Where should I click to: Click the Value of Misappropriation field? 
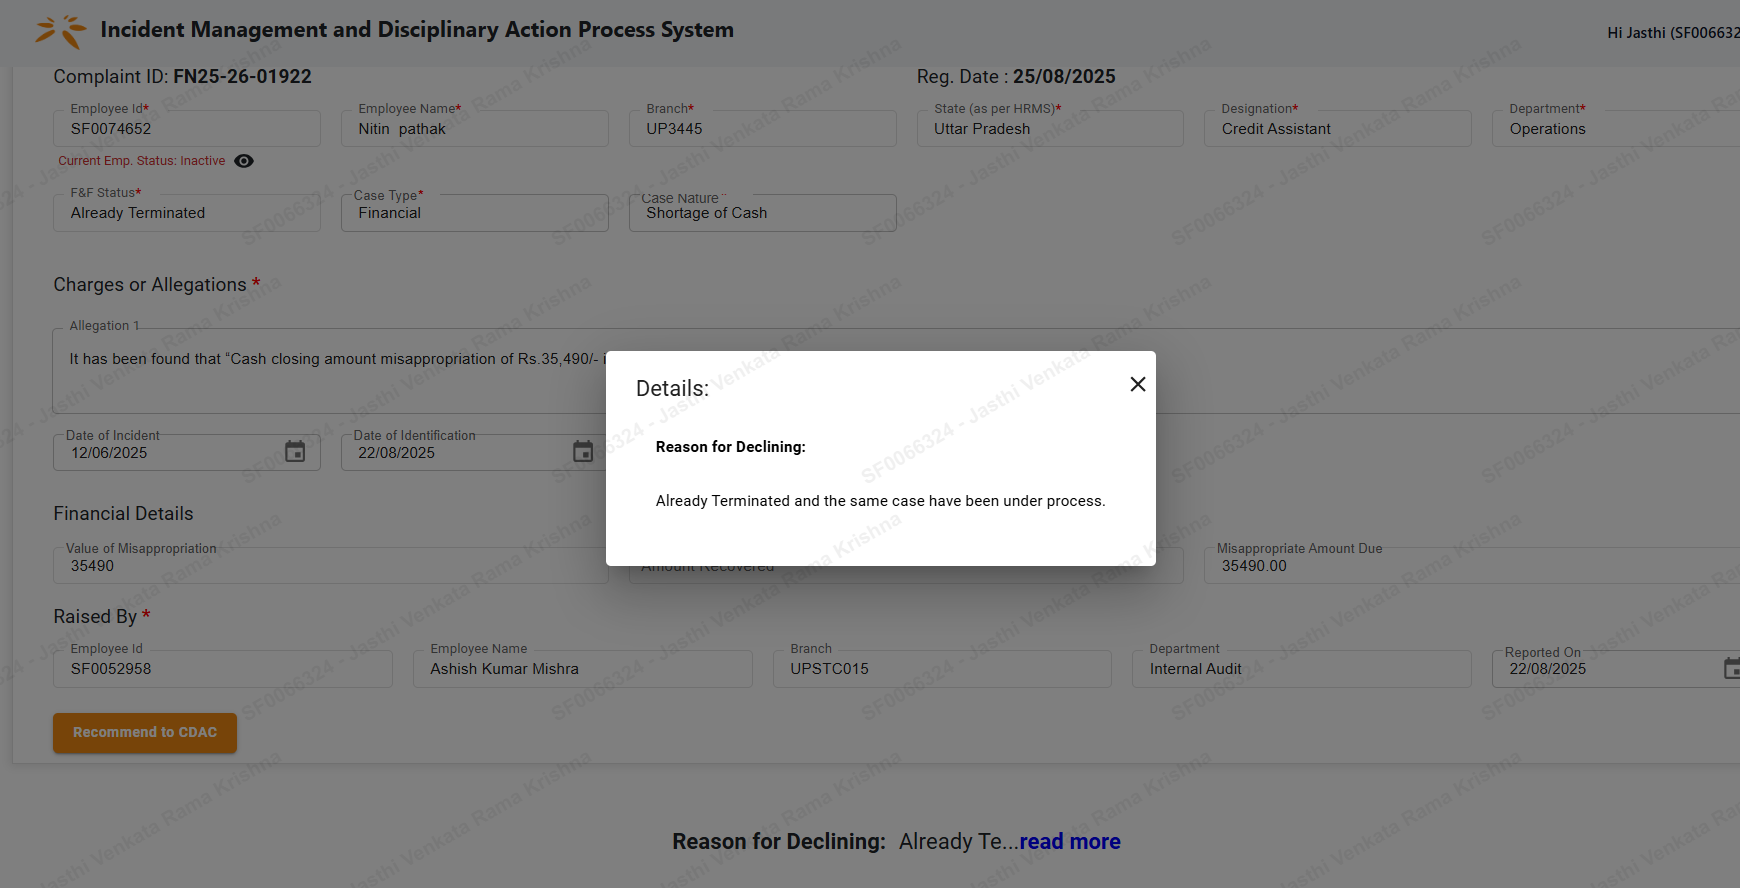330,566
